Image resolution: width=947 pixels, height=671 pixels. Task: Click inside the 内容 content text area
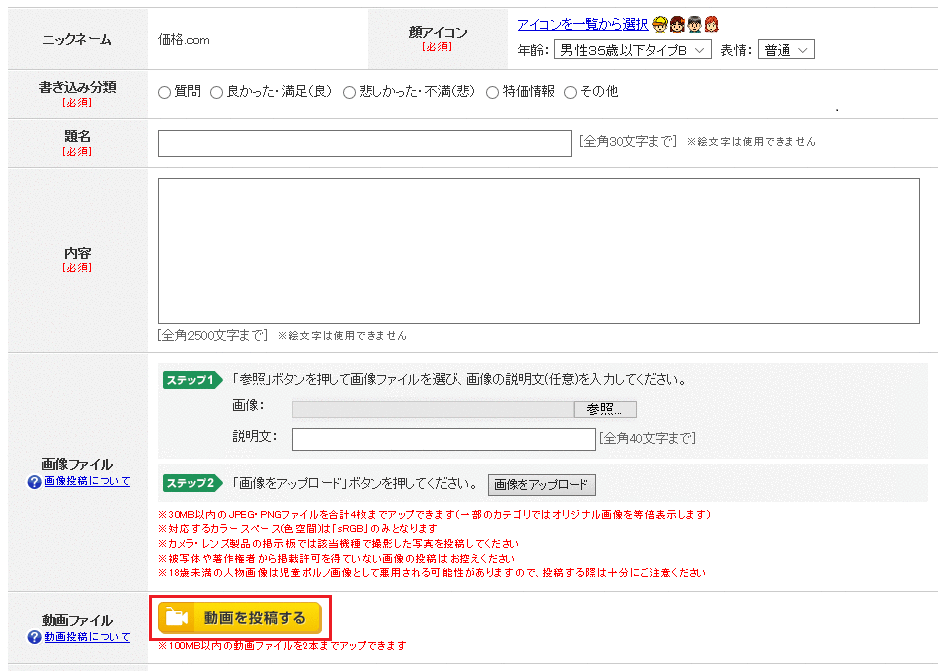539,251
